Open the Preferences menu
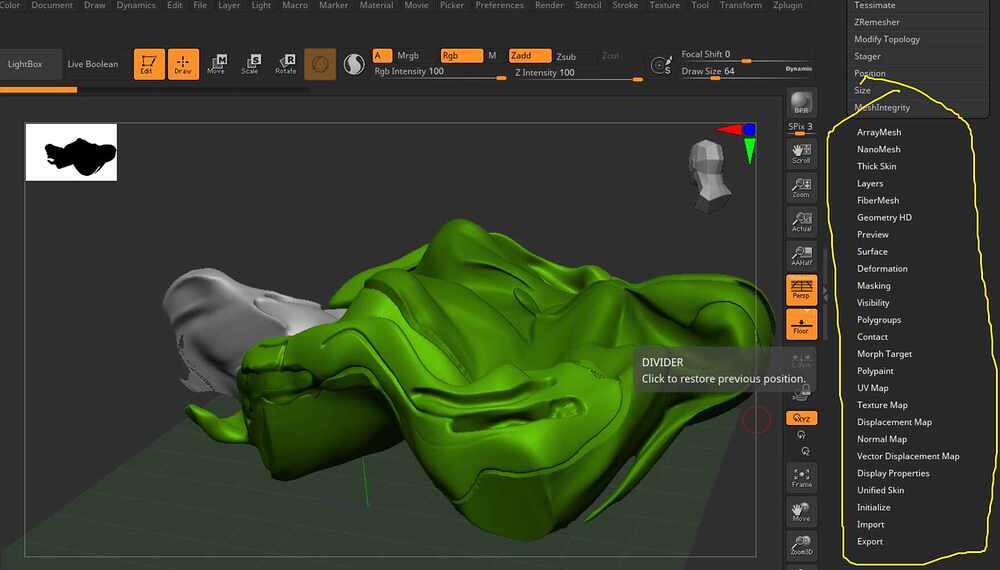This screenshot has height=570, width=1000. click(499, 5)
